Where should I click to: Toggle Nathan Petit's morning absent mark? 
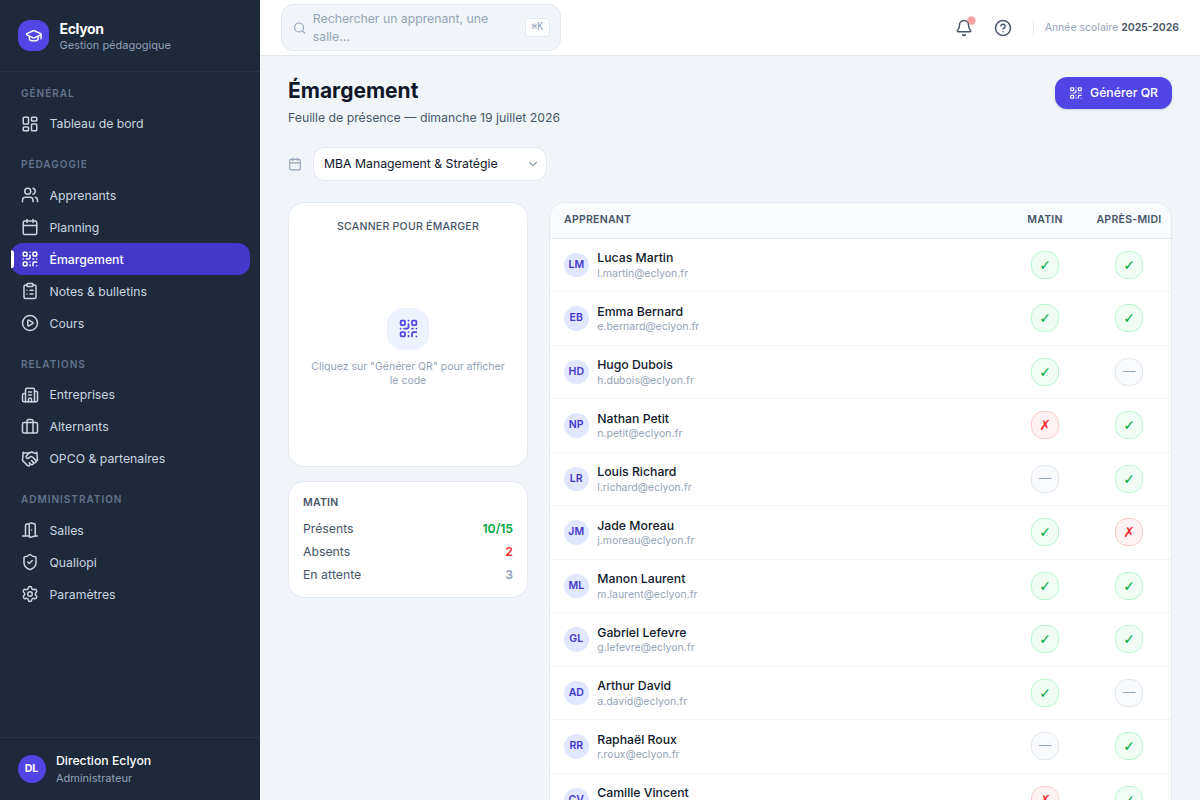[x=1045, y=425]
